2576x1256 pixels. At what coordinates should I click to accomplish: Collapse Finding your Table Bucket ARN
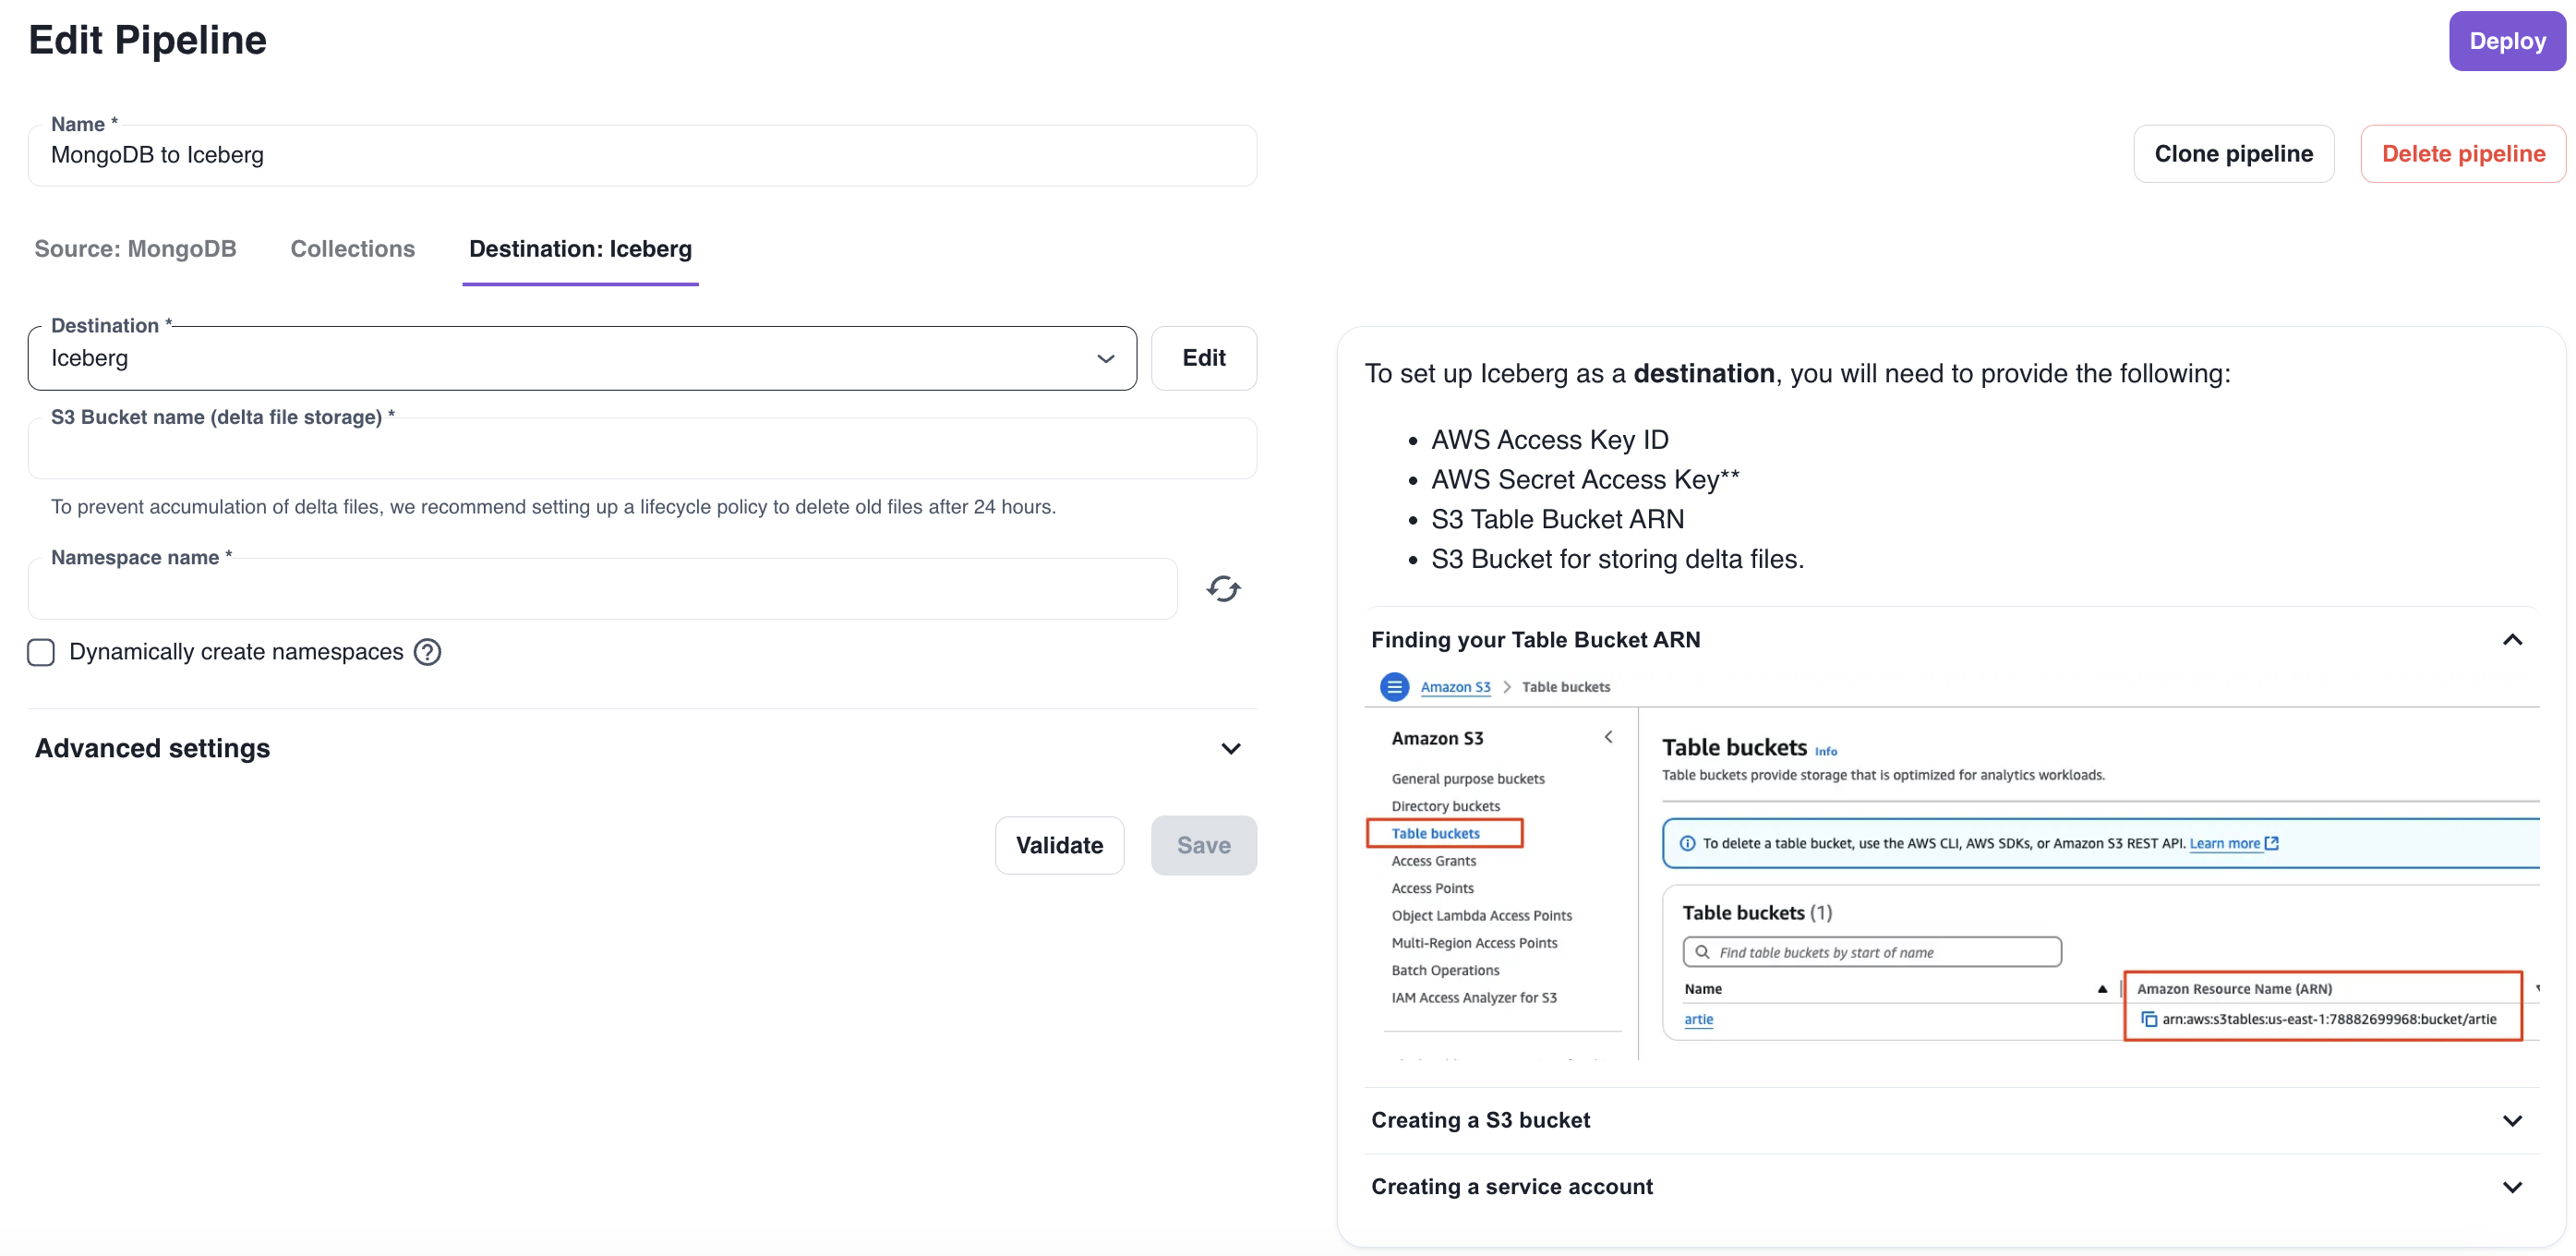pyautogui.click(x=1950, y=640)
